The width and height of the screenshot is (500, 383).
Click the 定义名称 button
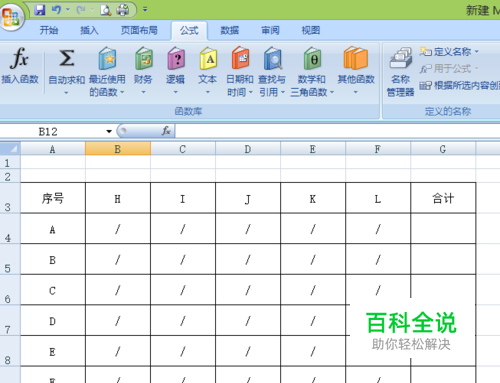point(449,51)
